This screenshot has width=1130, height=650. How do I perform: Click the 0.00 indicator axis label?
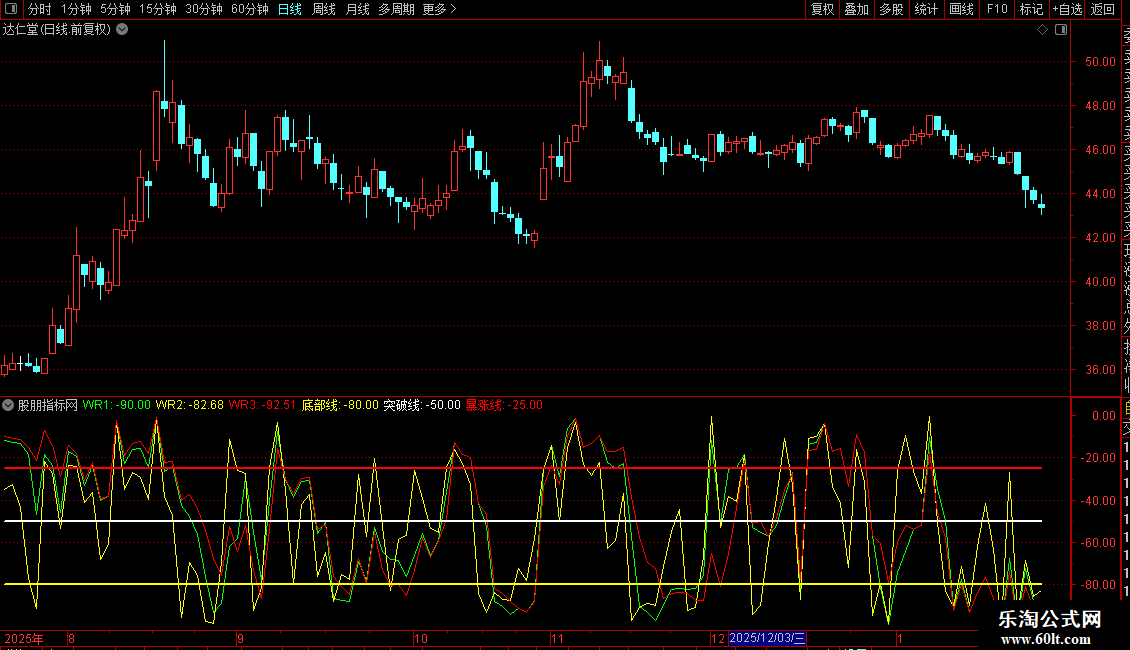(x=1104, y=416)
